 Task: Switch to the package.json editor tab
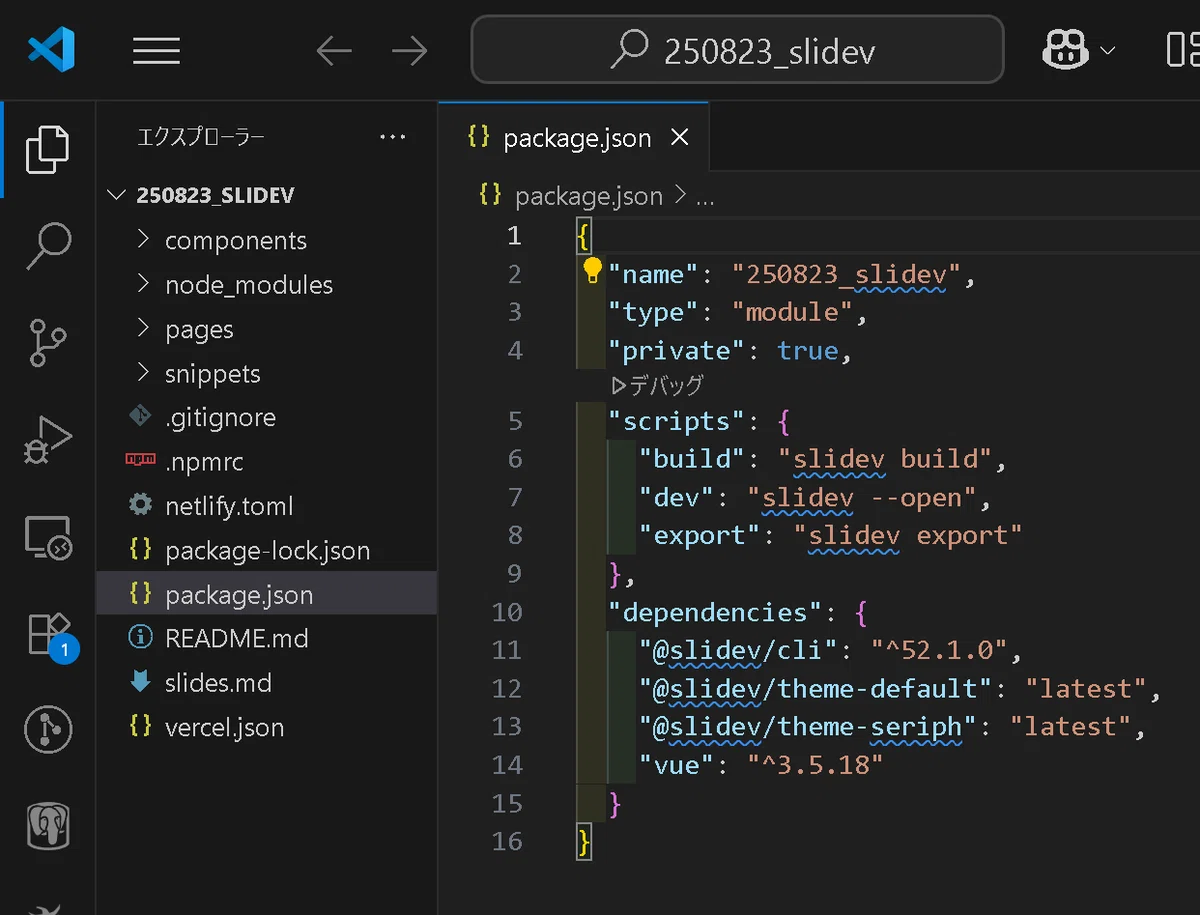click(573, 138)
